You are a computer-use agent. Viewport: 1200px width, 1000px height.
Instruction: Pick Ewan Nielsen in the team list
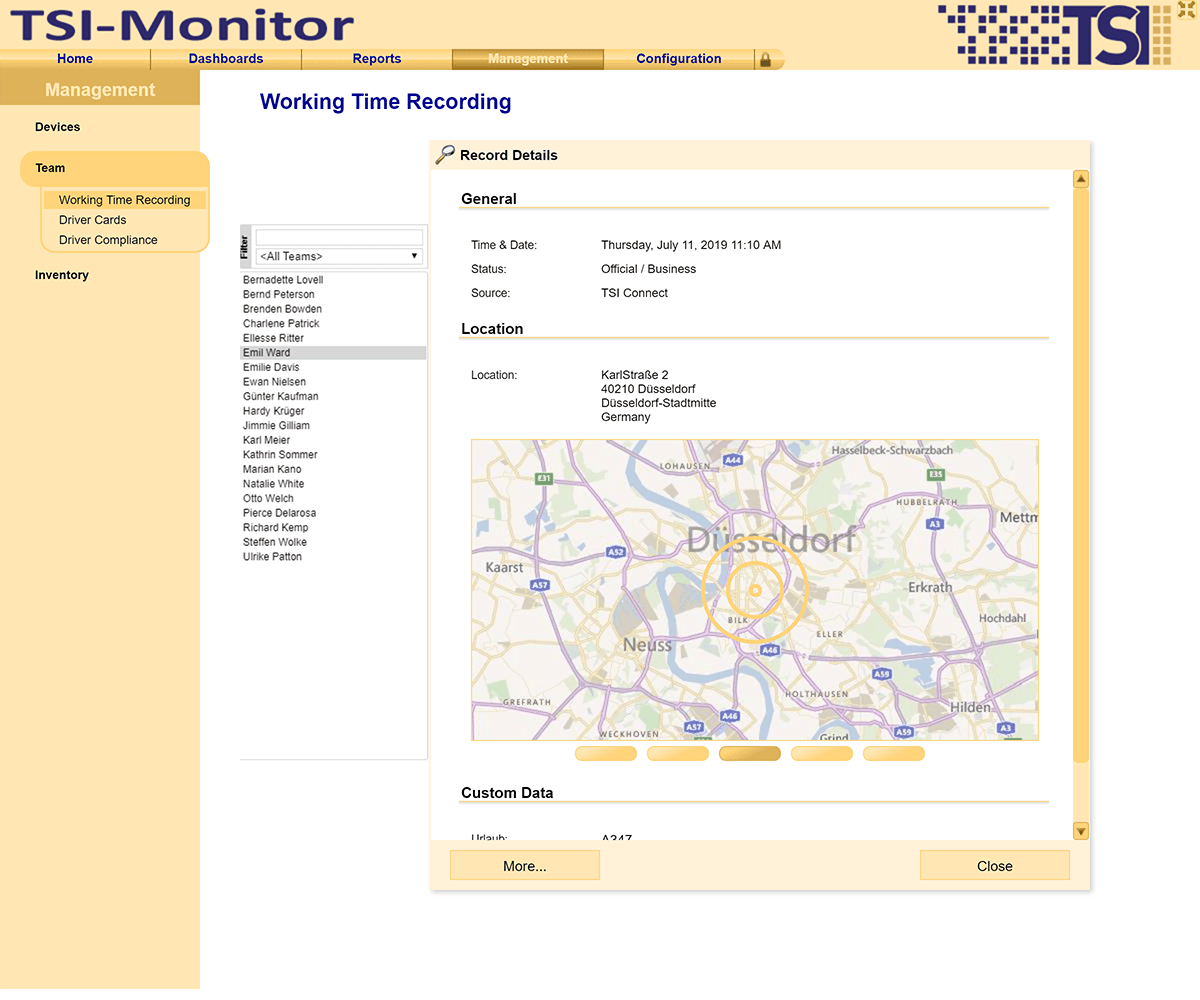334,382
